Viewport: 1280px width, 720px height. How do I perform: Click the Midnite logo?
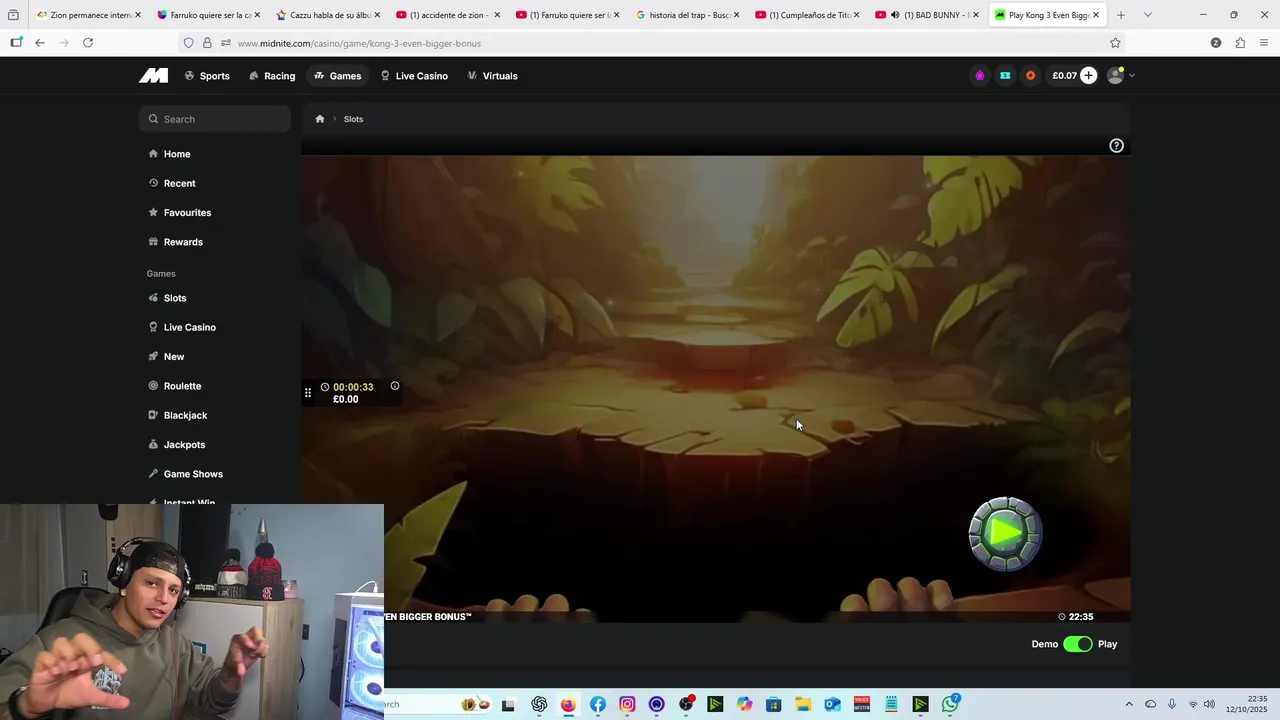pyautogui.click(x=153, y=76)
